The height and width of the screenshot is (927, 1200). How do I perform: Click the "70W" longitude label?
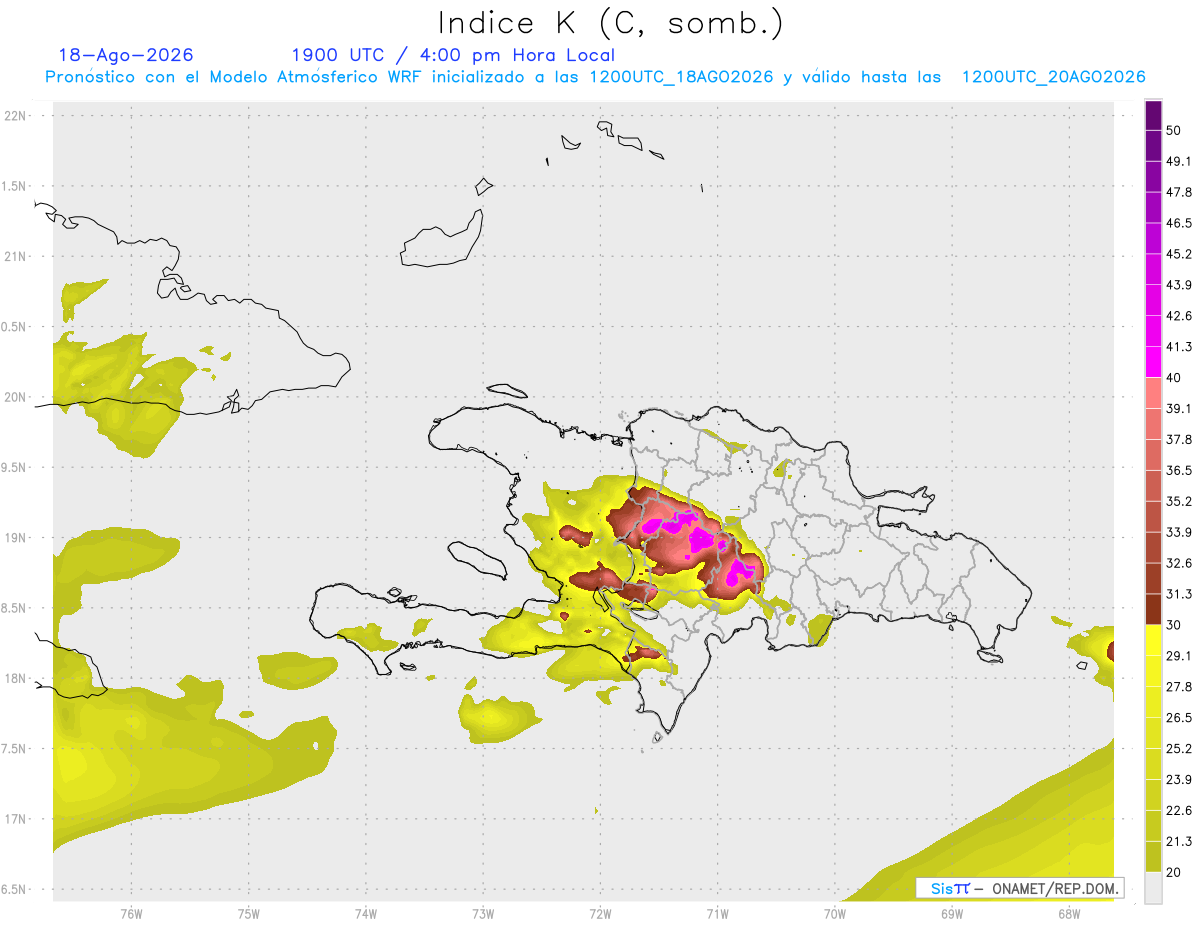coord(835,915)
